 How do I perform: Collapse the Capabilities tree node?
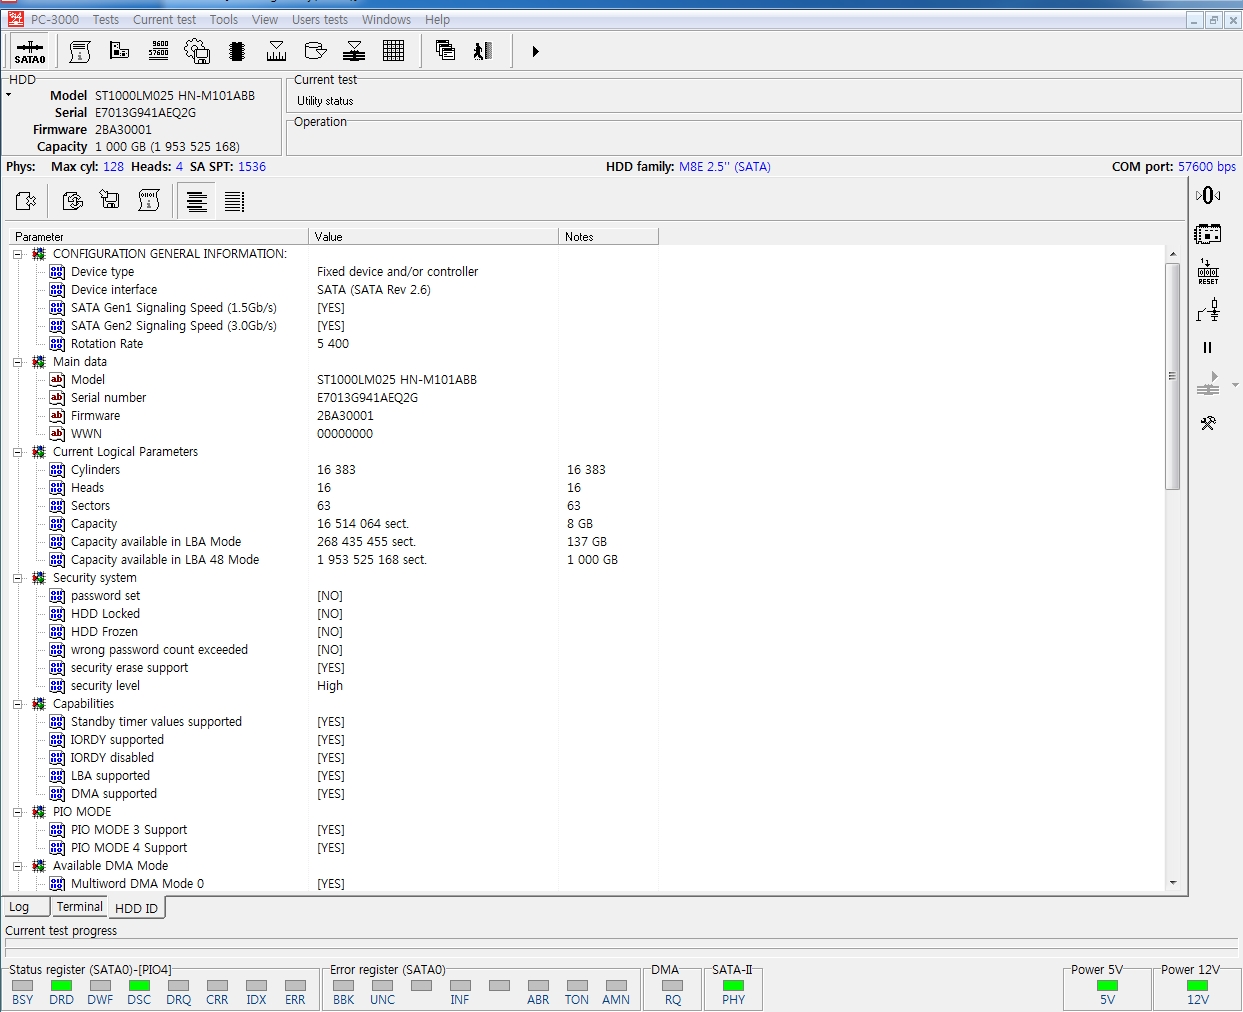point(18,704)
